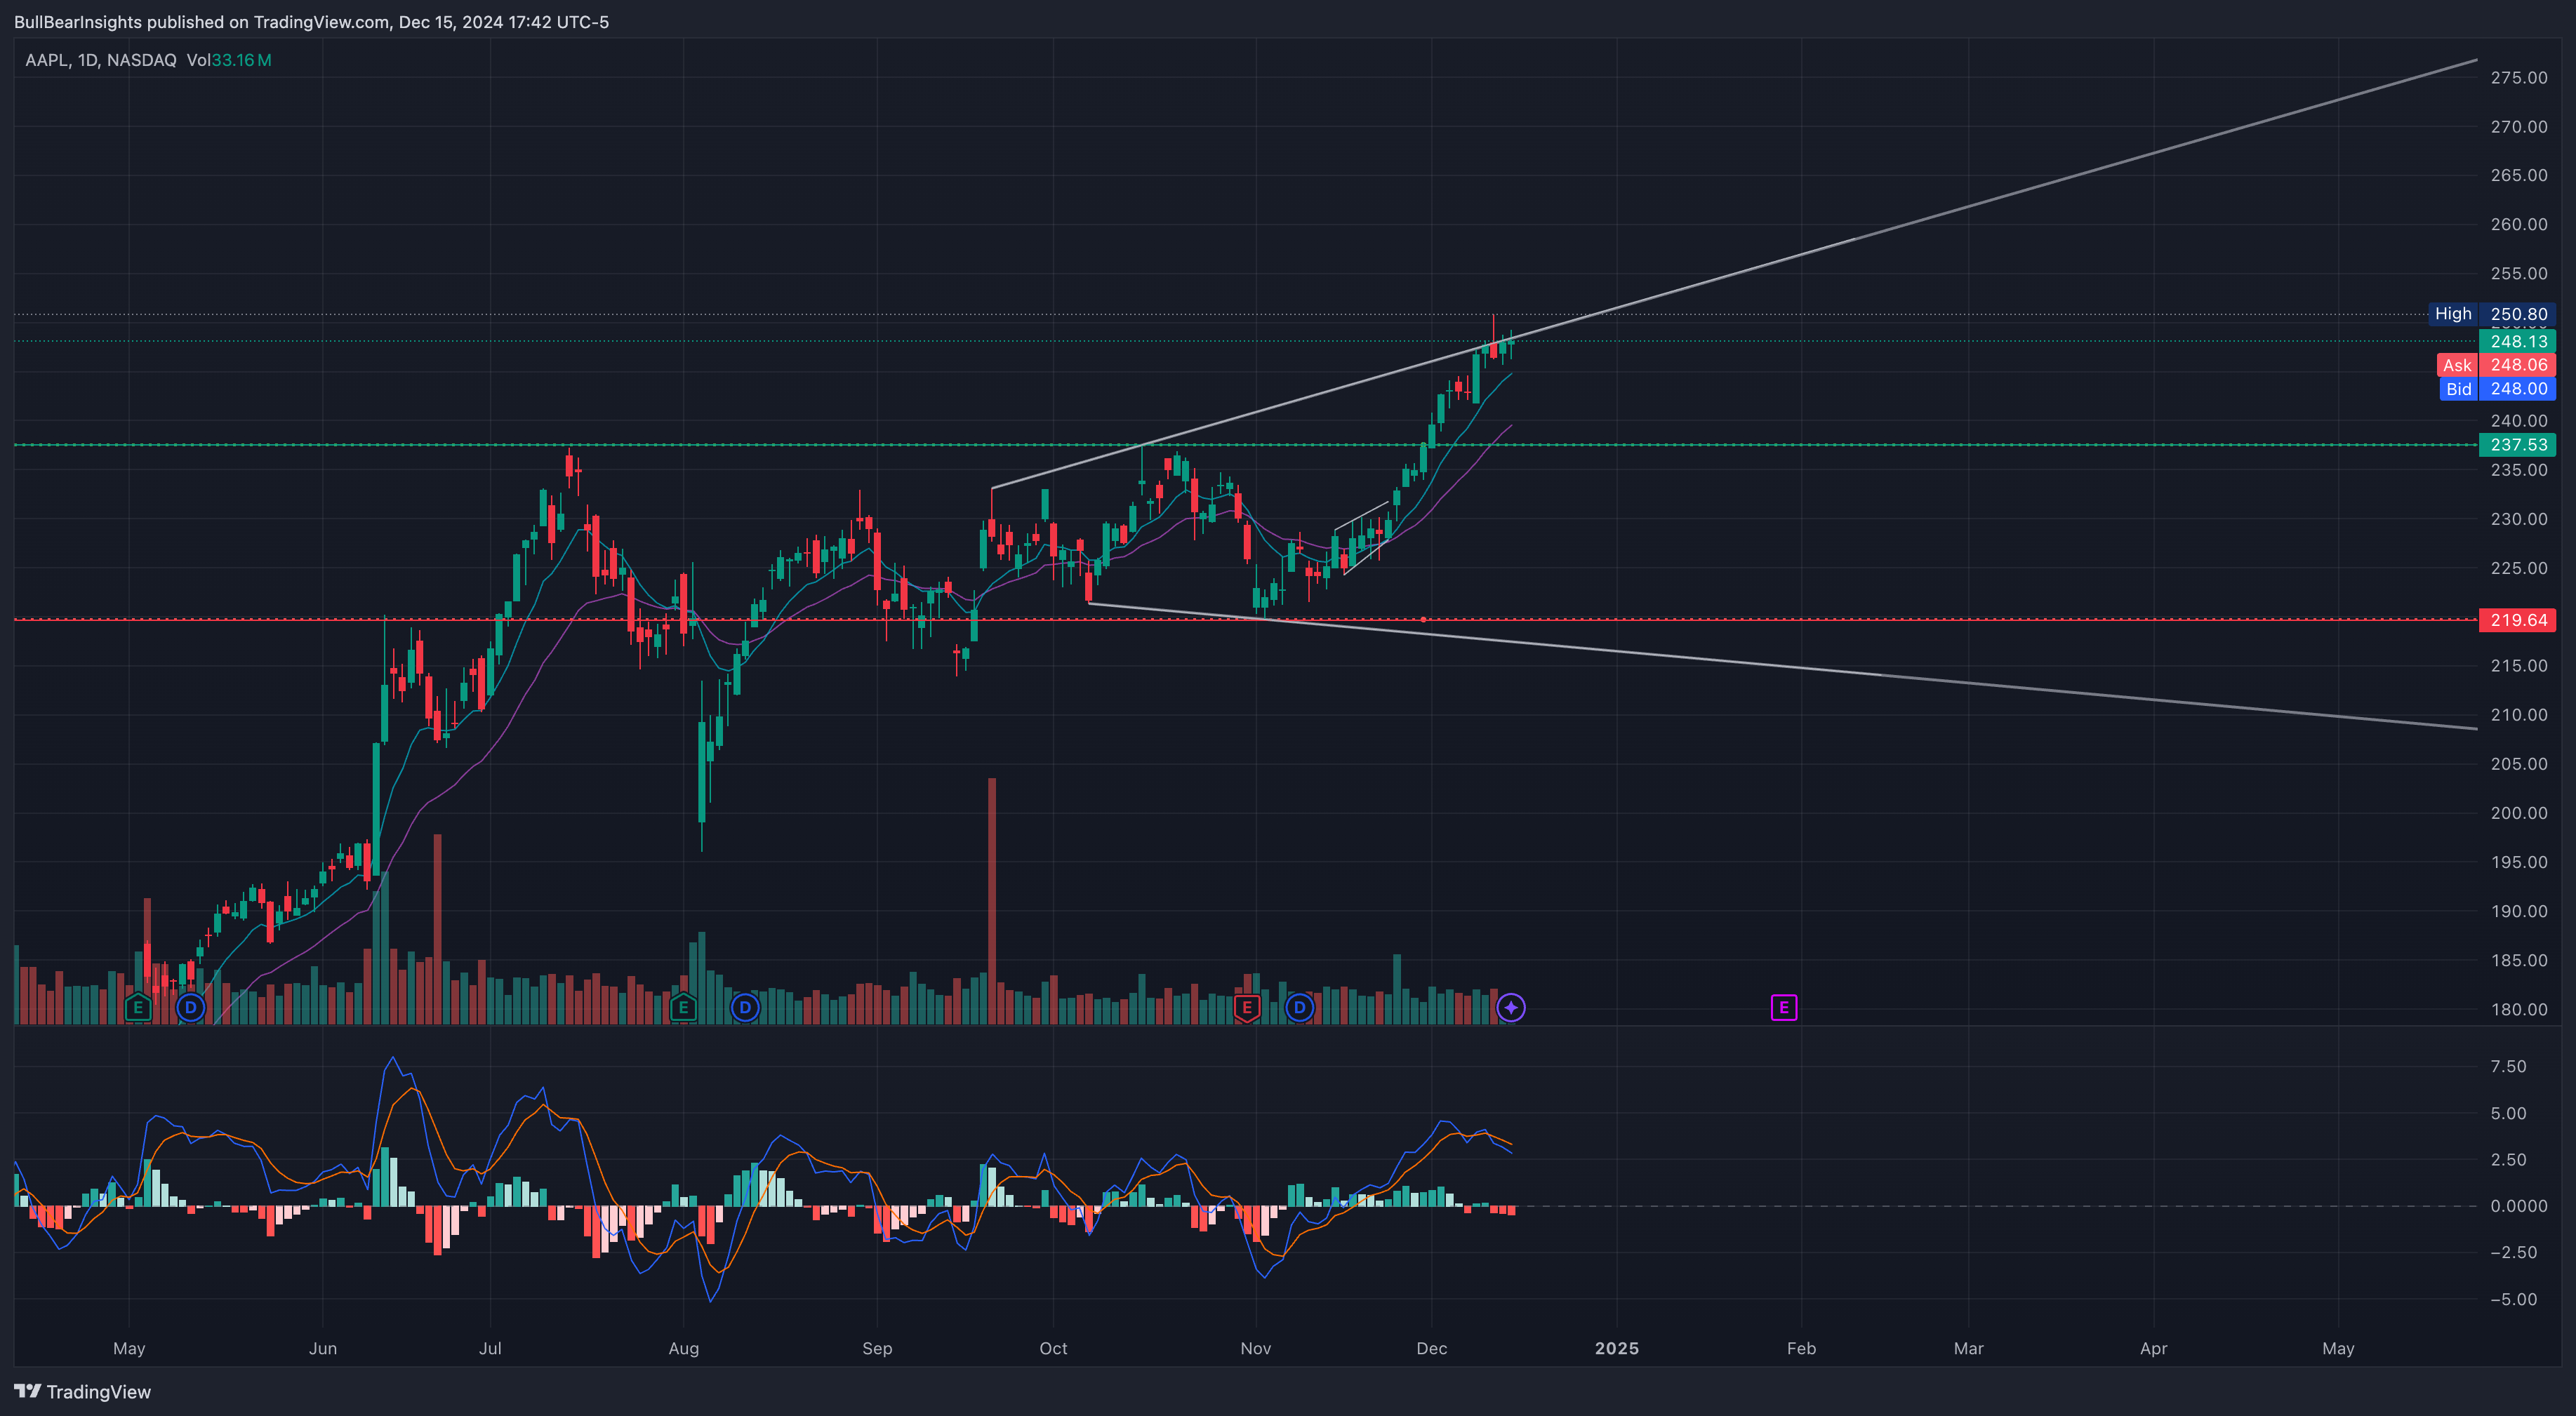
Task: Click the Jun label on time axis
Action: pos(322,1348)
